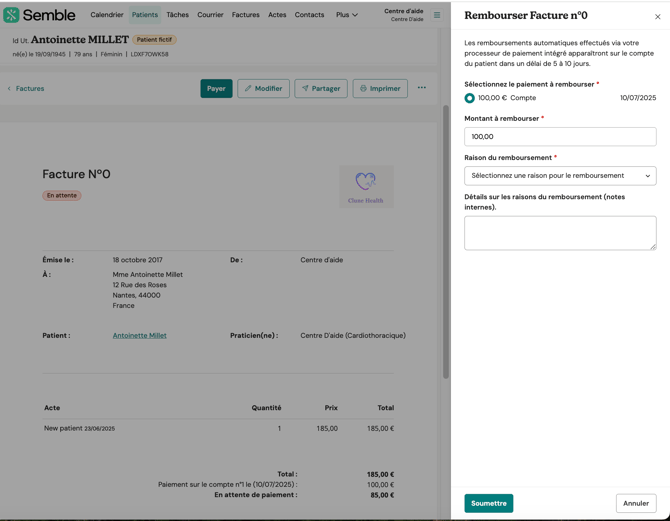670x521 pixels.
Task: Open the Factures navigation item
Action: tap(245, 15)
